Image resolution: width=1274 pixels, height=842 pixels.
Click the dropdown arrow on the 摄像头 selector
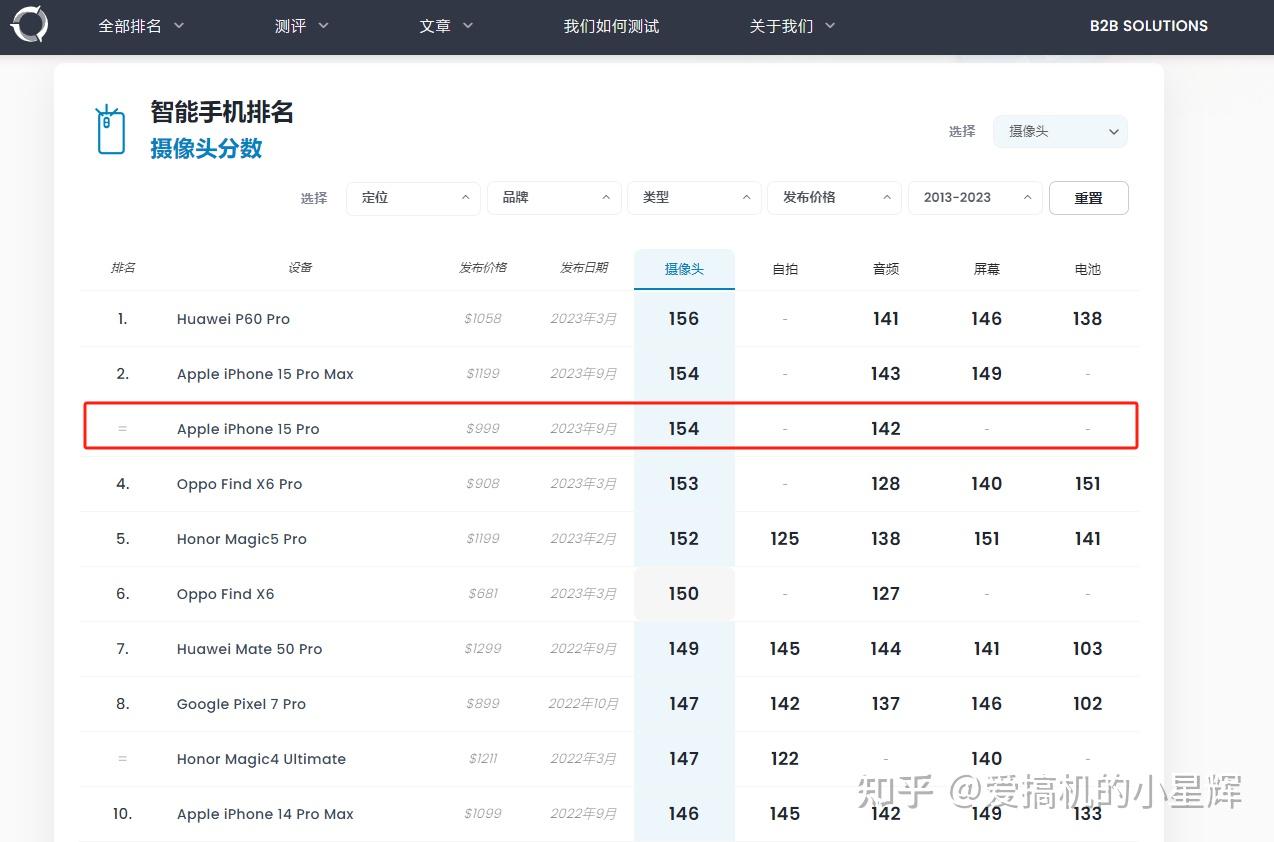pos(1113,131)
